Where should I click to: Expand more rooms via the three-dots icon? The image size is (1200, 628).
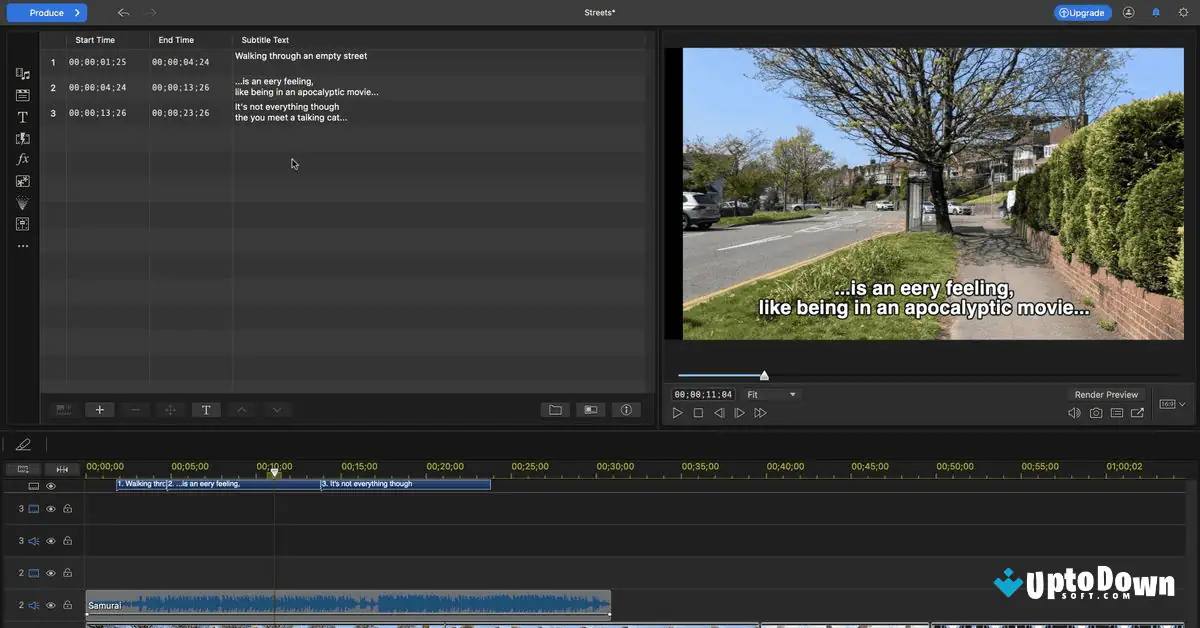pos(22,246)
